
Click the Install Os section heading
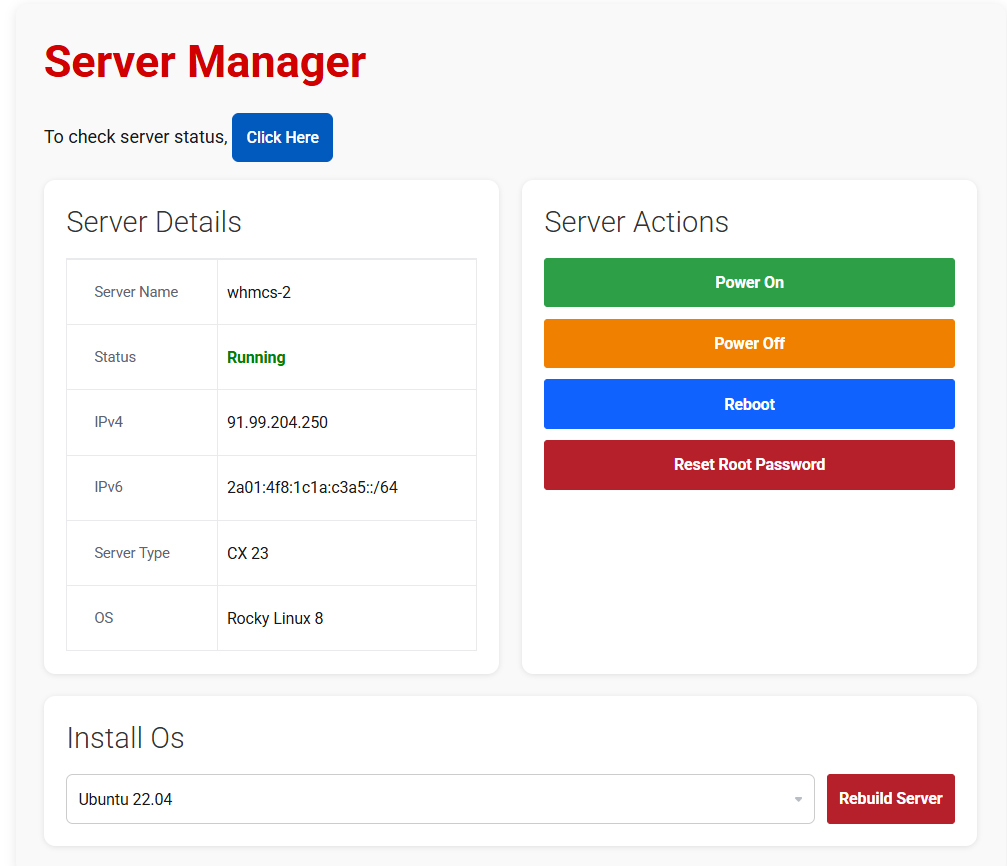125,738
